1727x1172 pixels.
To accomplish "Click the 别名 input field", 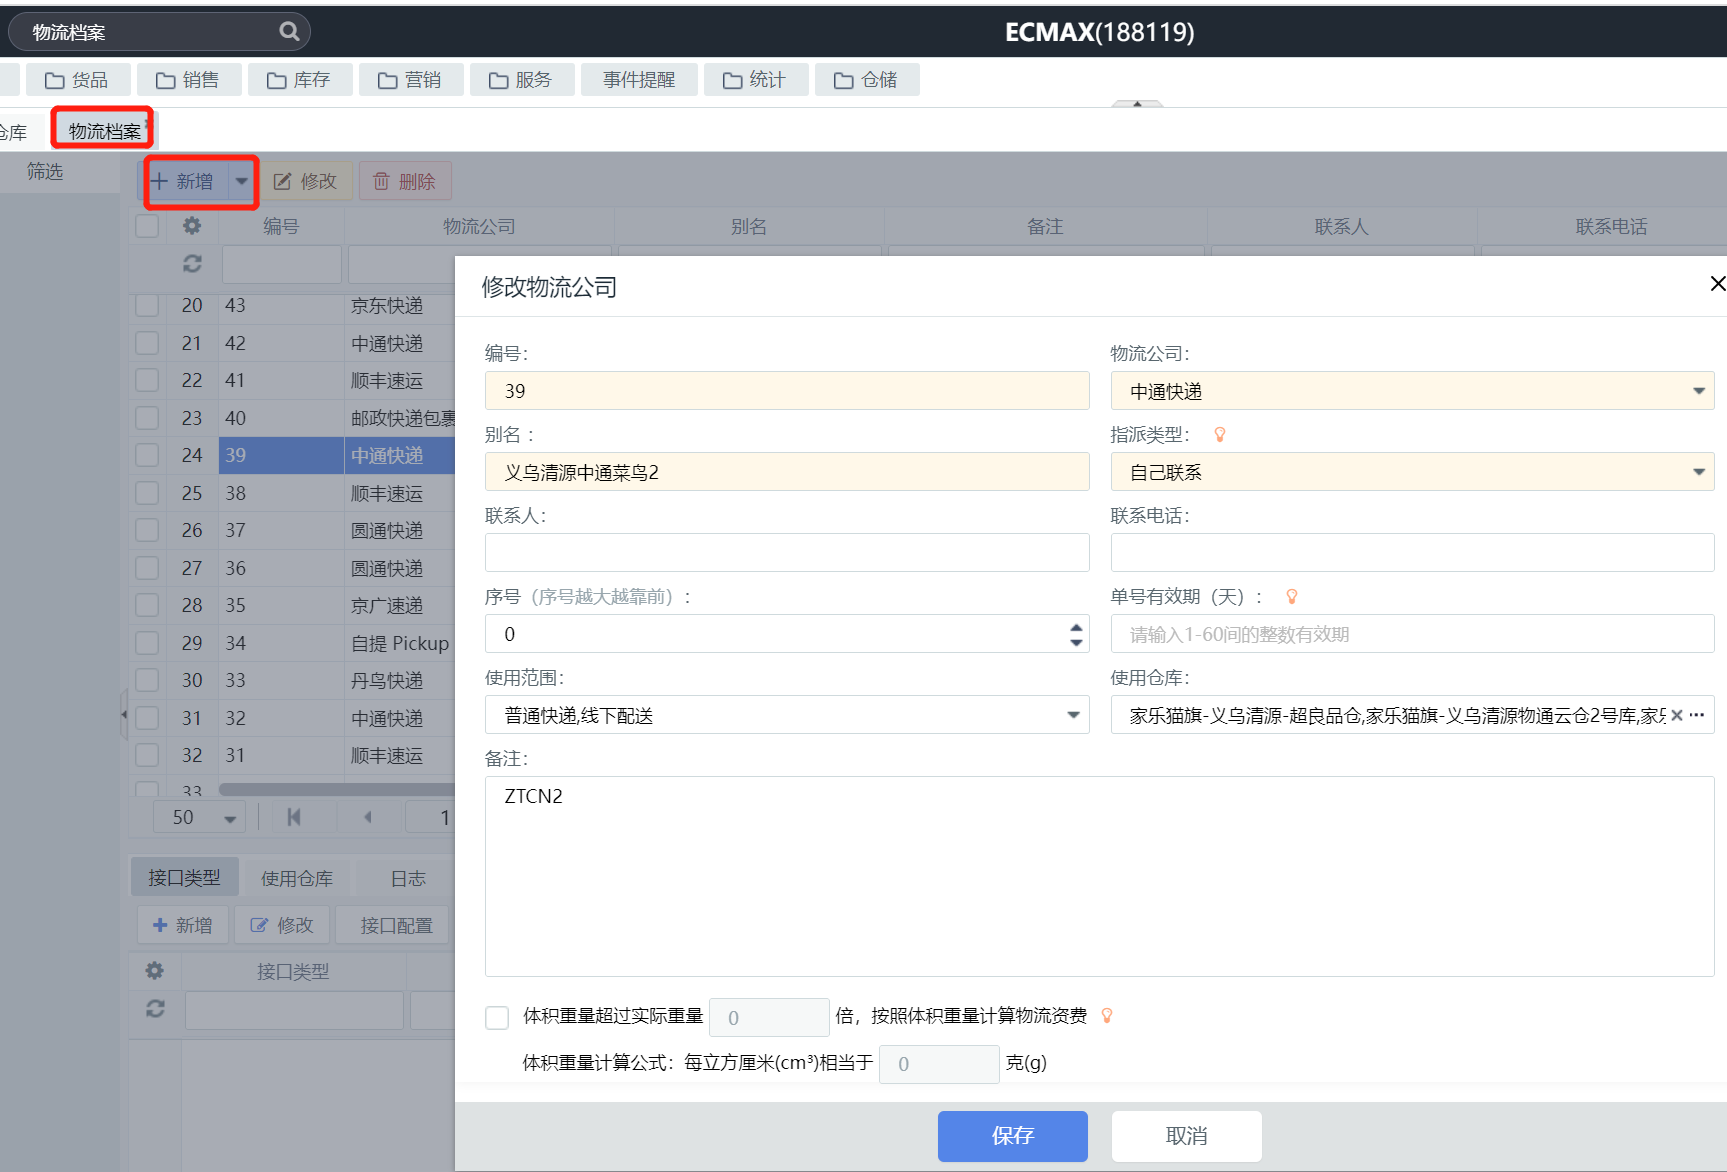I will (787, 472).
